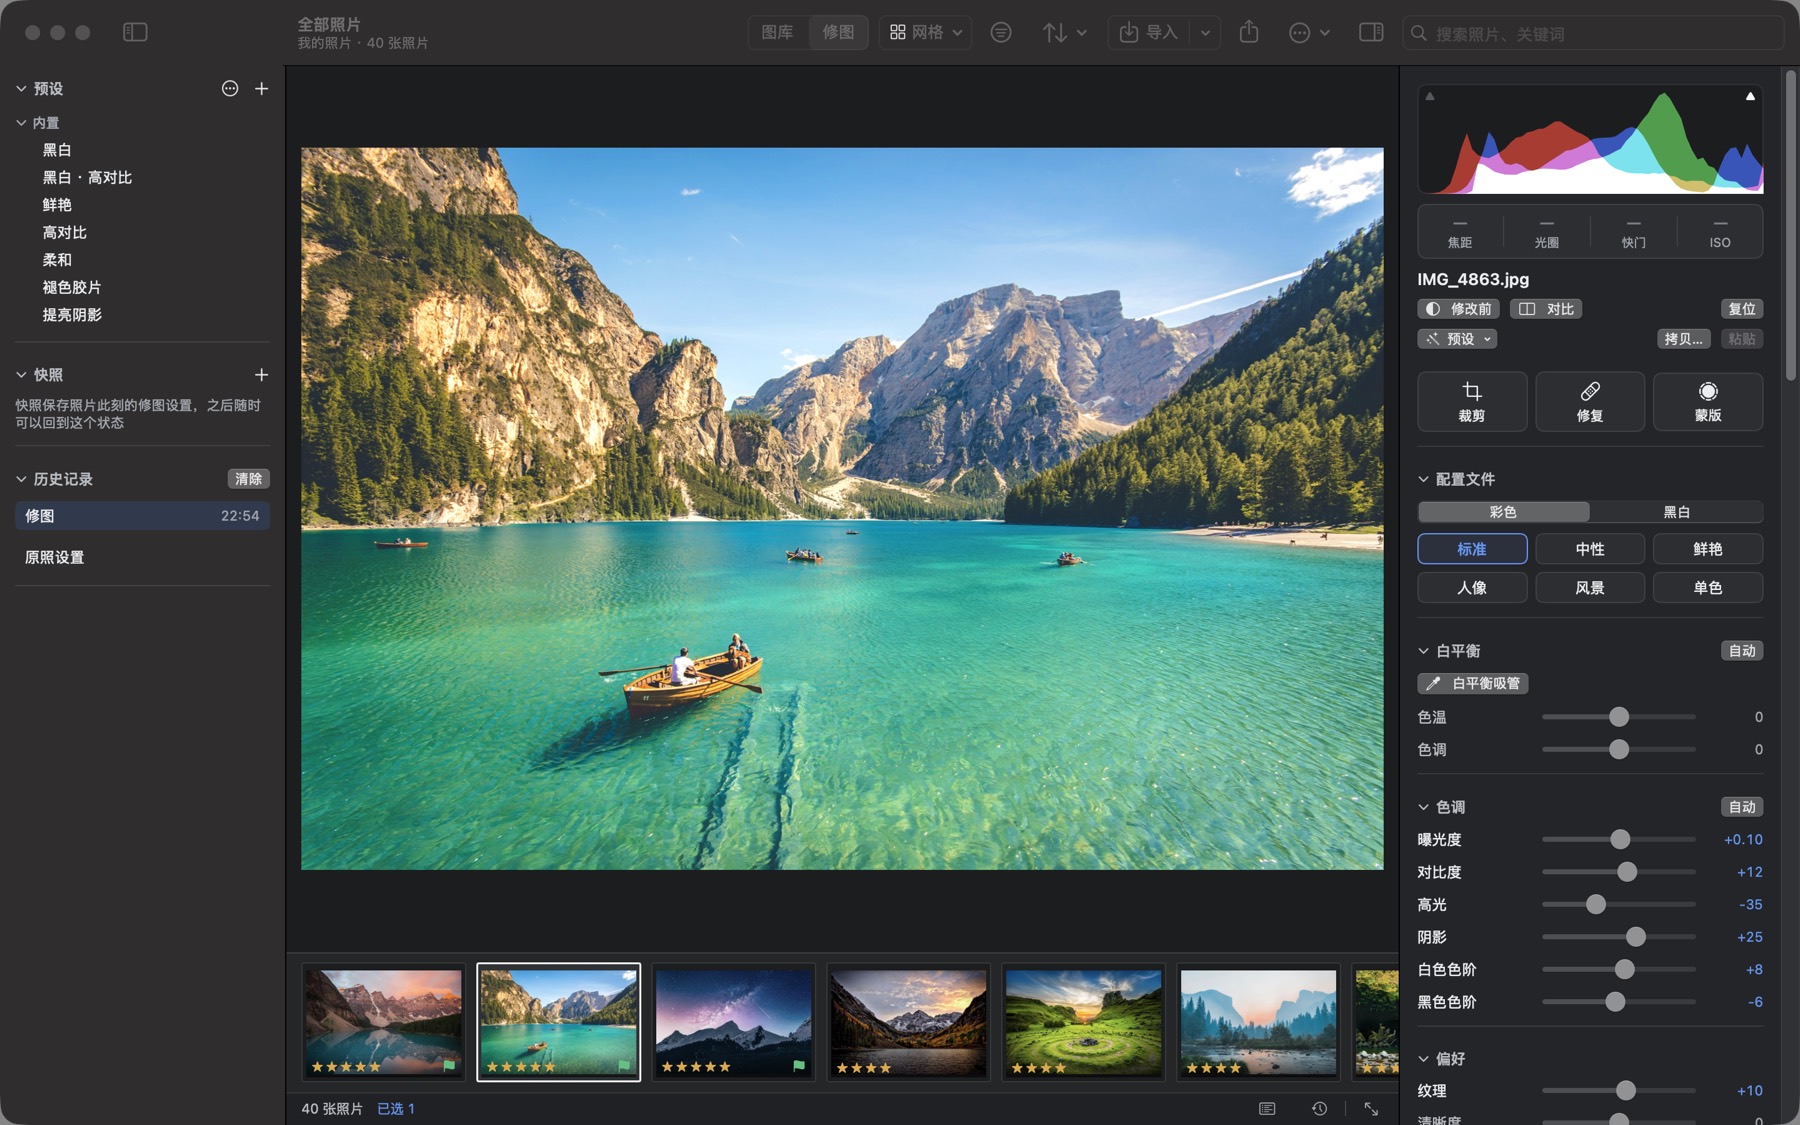Switch profile to Black & White (黑白)
Screen dimensions: 1800x1125
click(x=1676, y=512)
